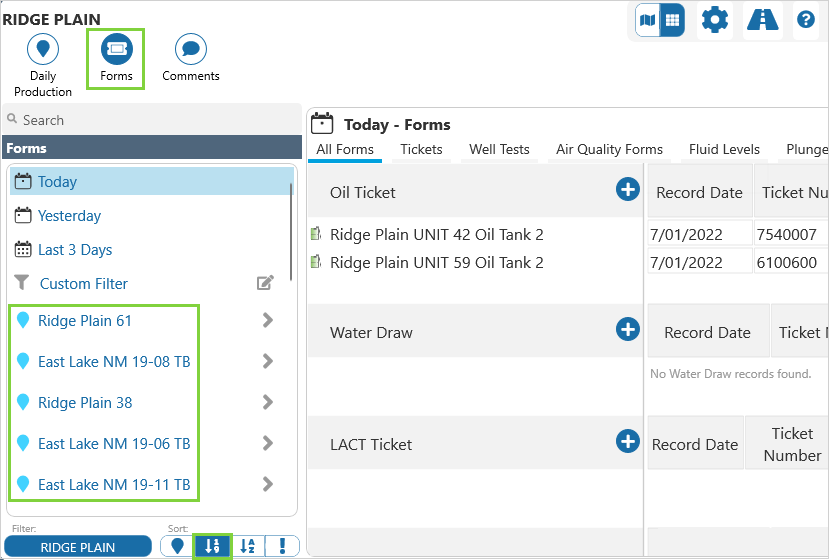This screenshot has height=560, width=829.
Task: Click the road route icon
Action: pyautogui.click(x=763, y=20)
